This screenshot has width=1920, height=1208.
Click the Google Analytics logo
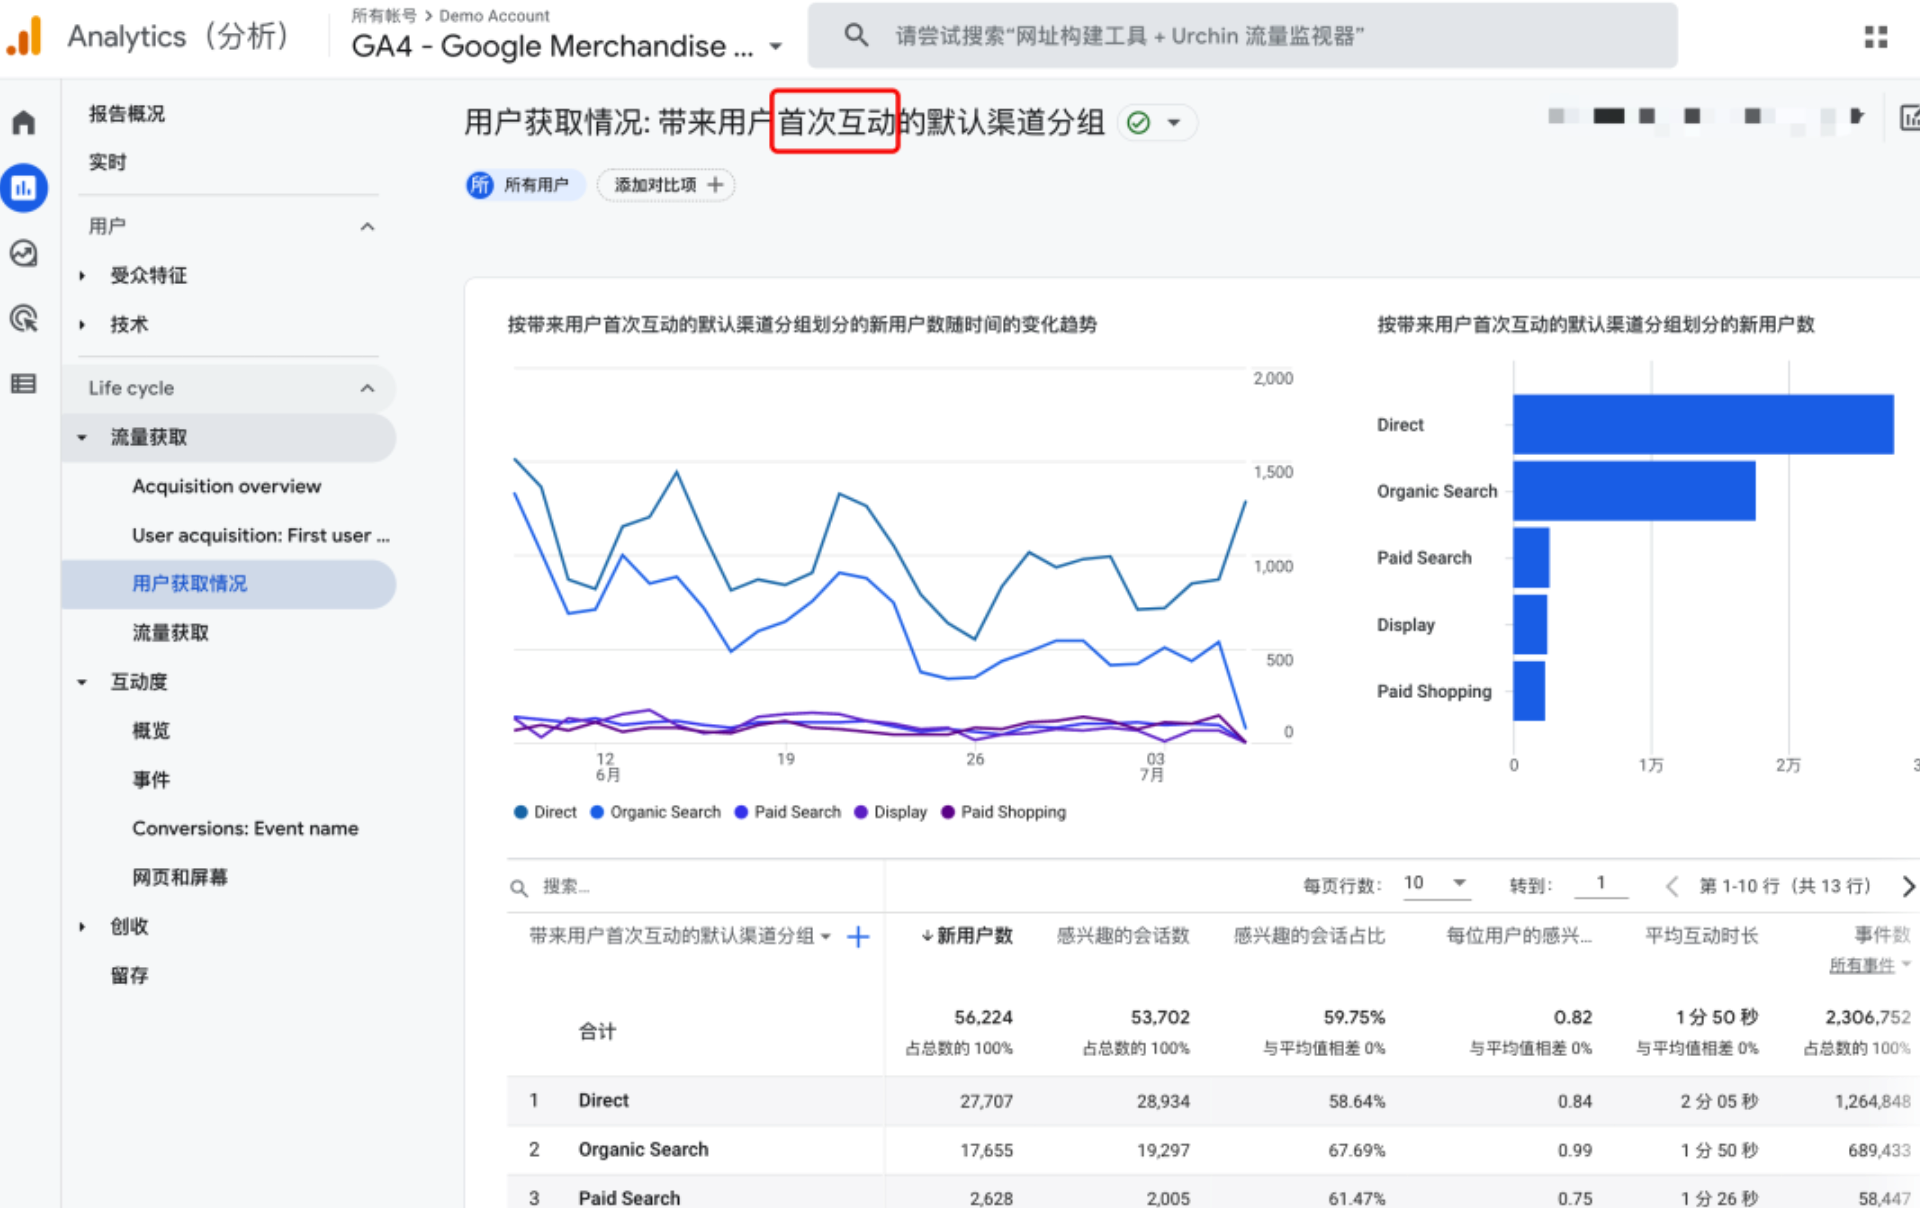pyautogui.click(x=24, y=36)
